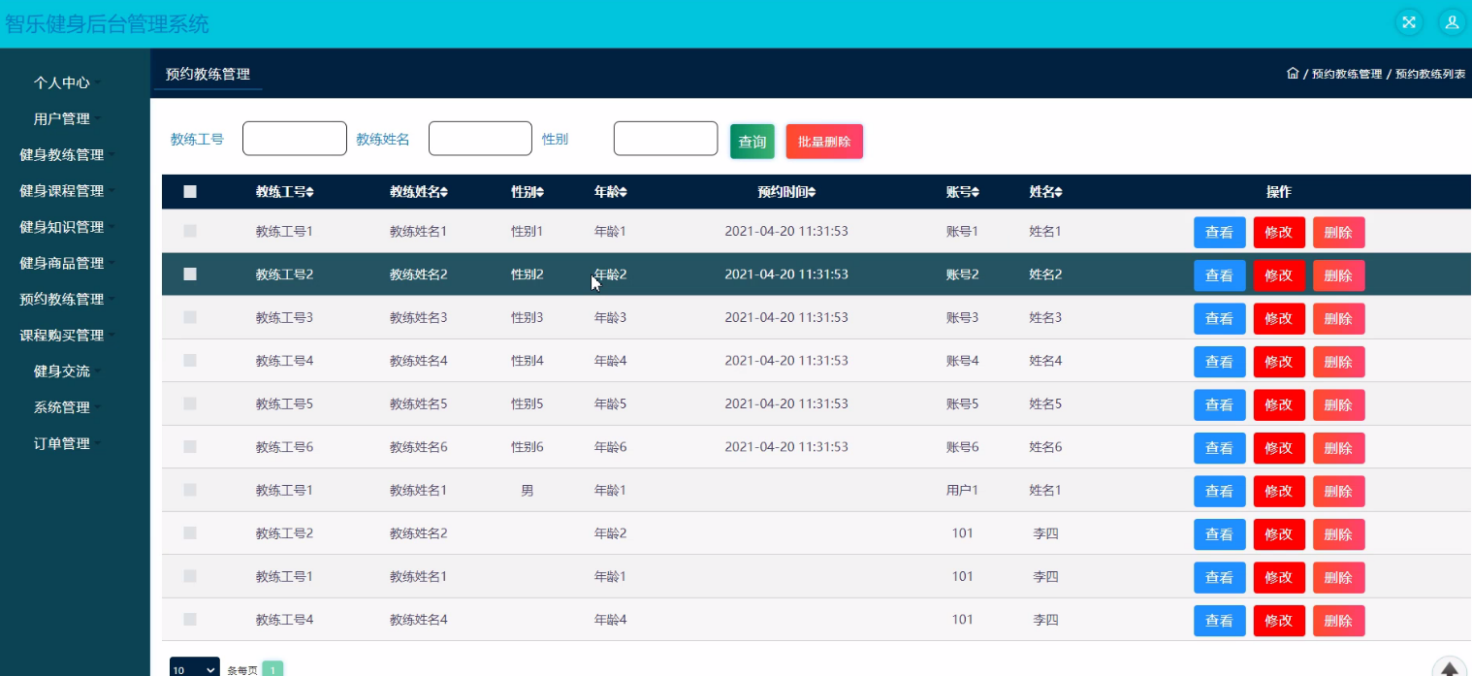Click the 姓名5 cell

pos(1045,404)
